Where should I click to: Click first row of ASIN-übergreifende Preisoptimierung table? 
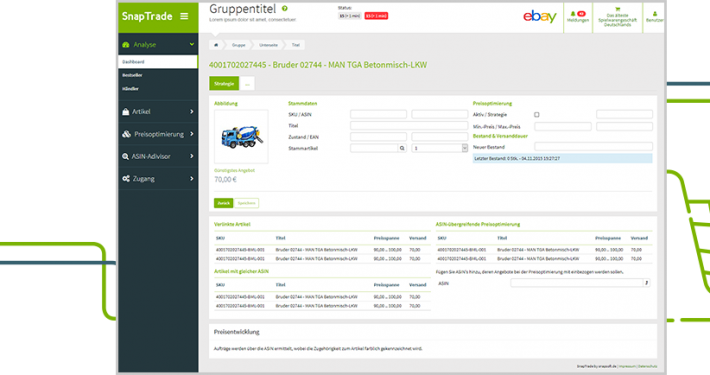[544, 250]
